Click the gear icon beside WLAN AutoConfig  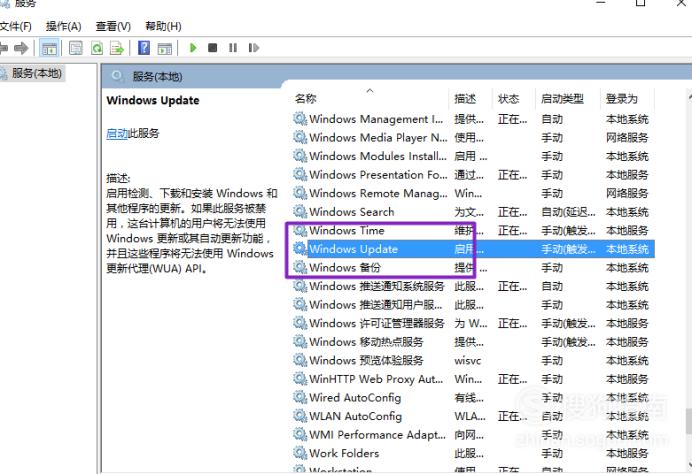point(300,415)
